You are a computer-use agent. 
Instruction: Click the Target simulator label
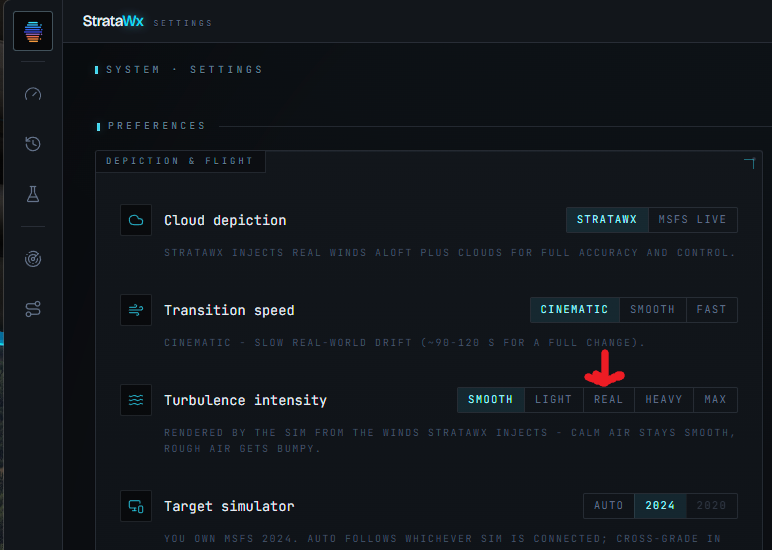229,506
